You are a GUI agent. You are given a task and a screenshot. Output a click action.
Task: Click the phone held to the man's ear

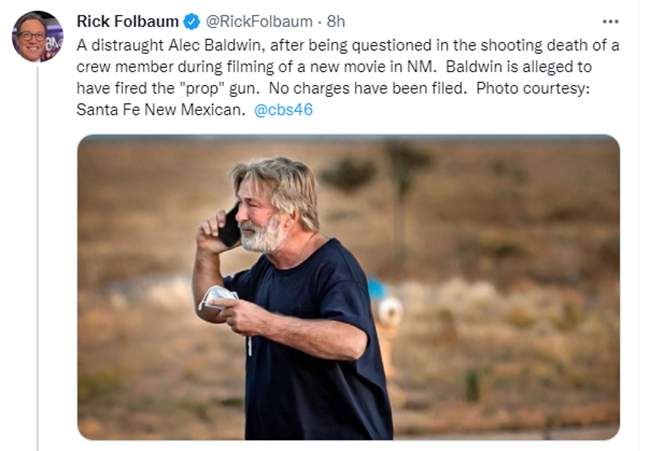click(230, 225)
